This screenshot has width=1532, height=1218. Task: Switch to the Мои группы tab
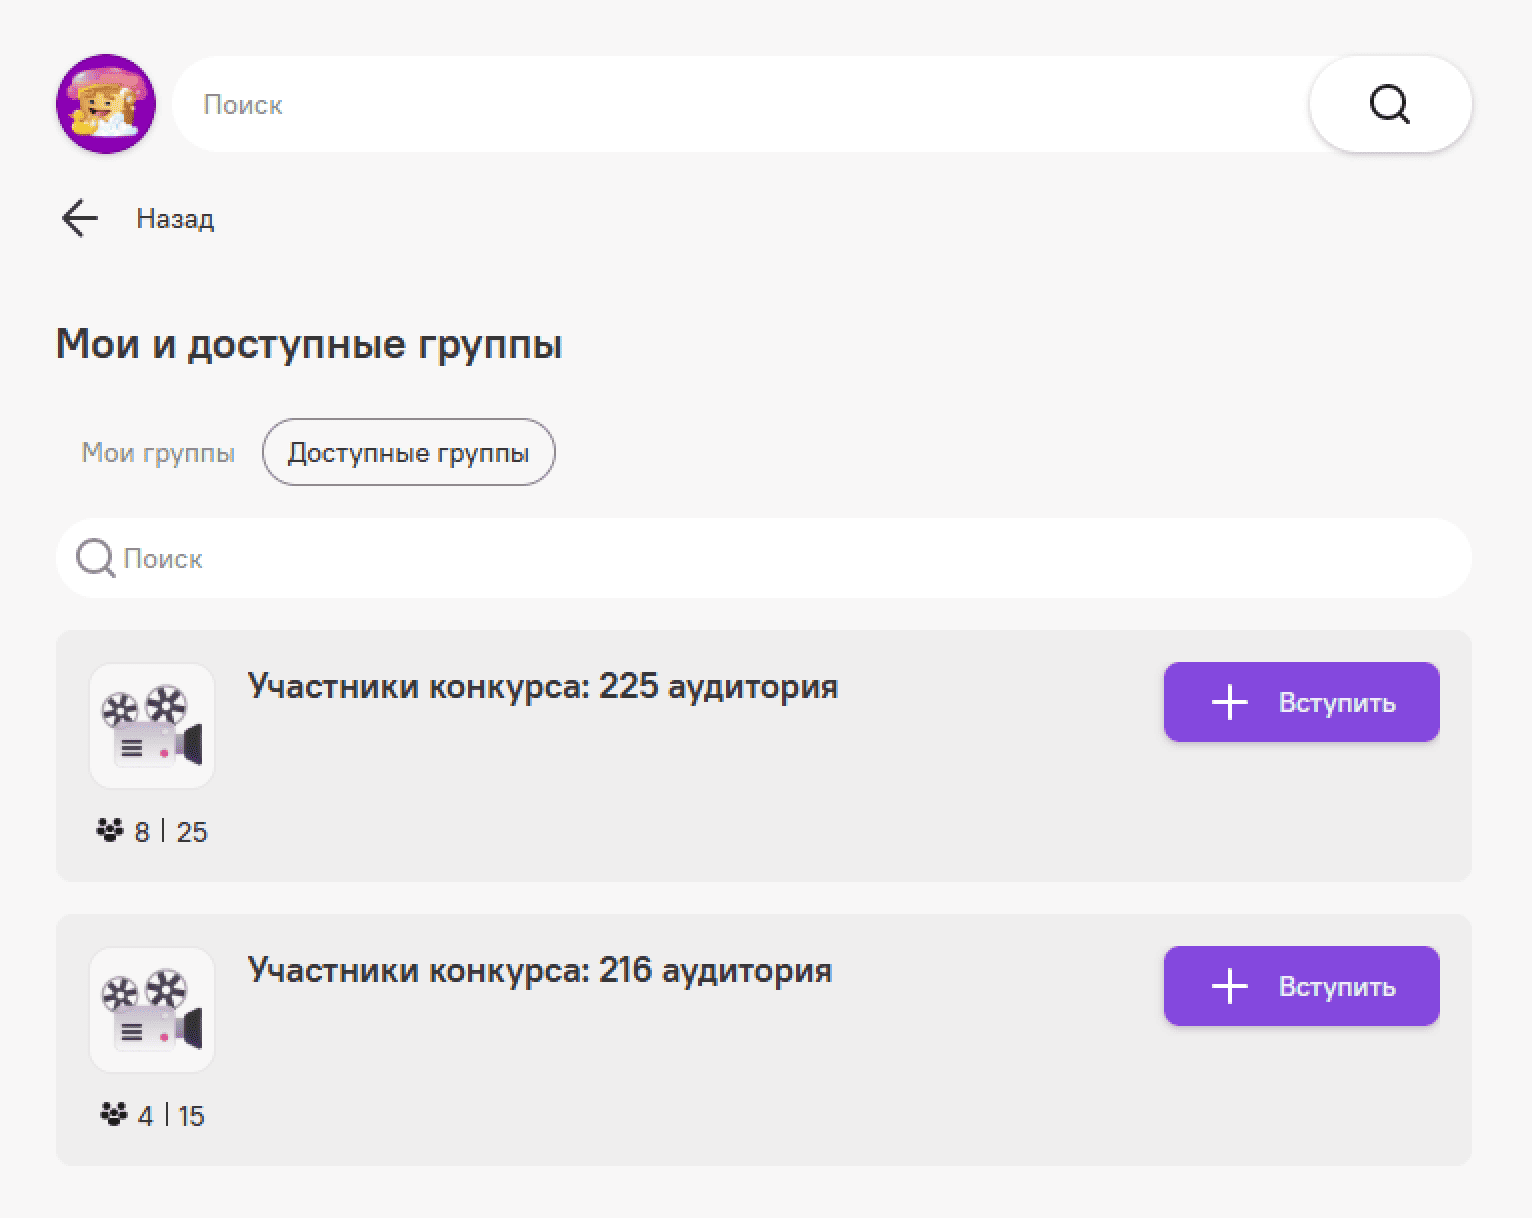(x=158, y=453)
